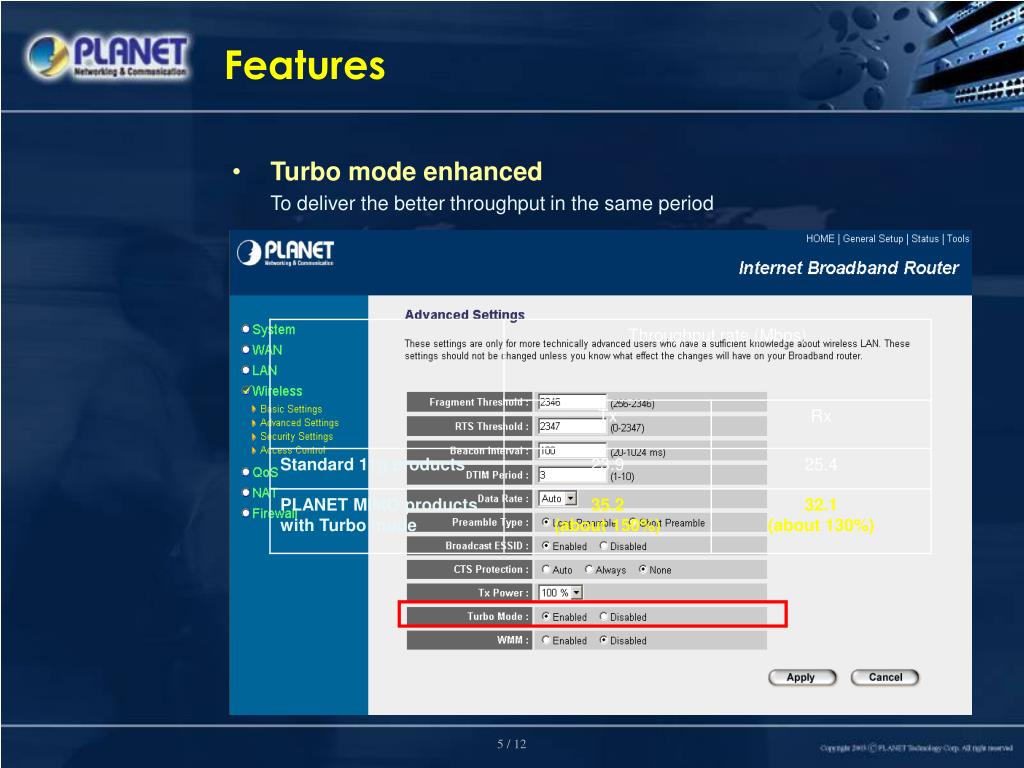This screenshot has height=768, width=1024.
Task: Click the slide page number 5 / 12
Action: pos(511,744)
